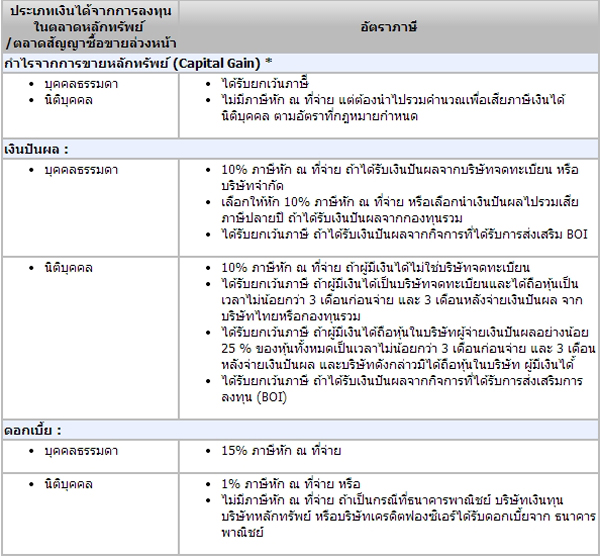Click the 'ได้รับยกเว้นภาษี ถ้าผู้มีเงินได้ถือหุ้นในบริษัทผู้จ่ายเงินปันผล' bullet
The width and height of the screenshot is (600, 558).
(408, 348)
